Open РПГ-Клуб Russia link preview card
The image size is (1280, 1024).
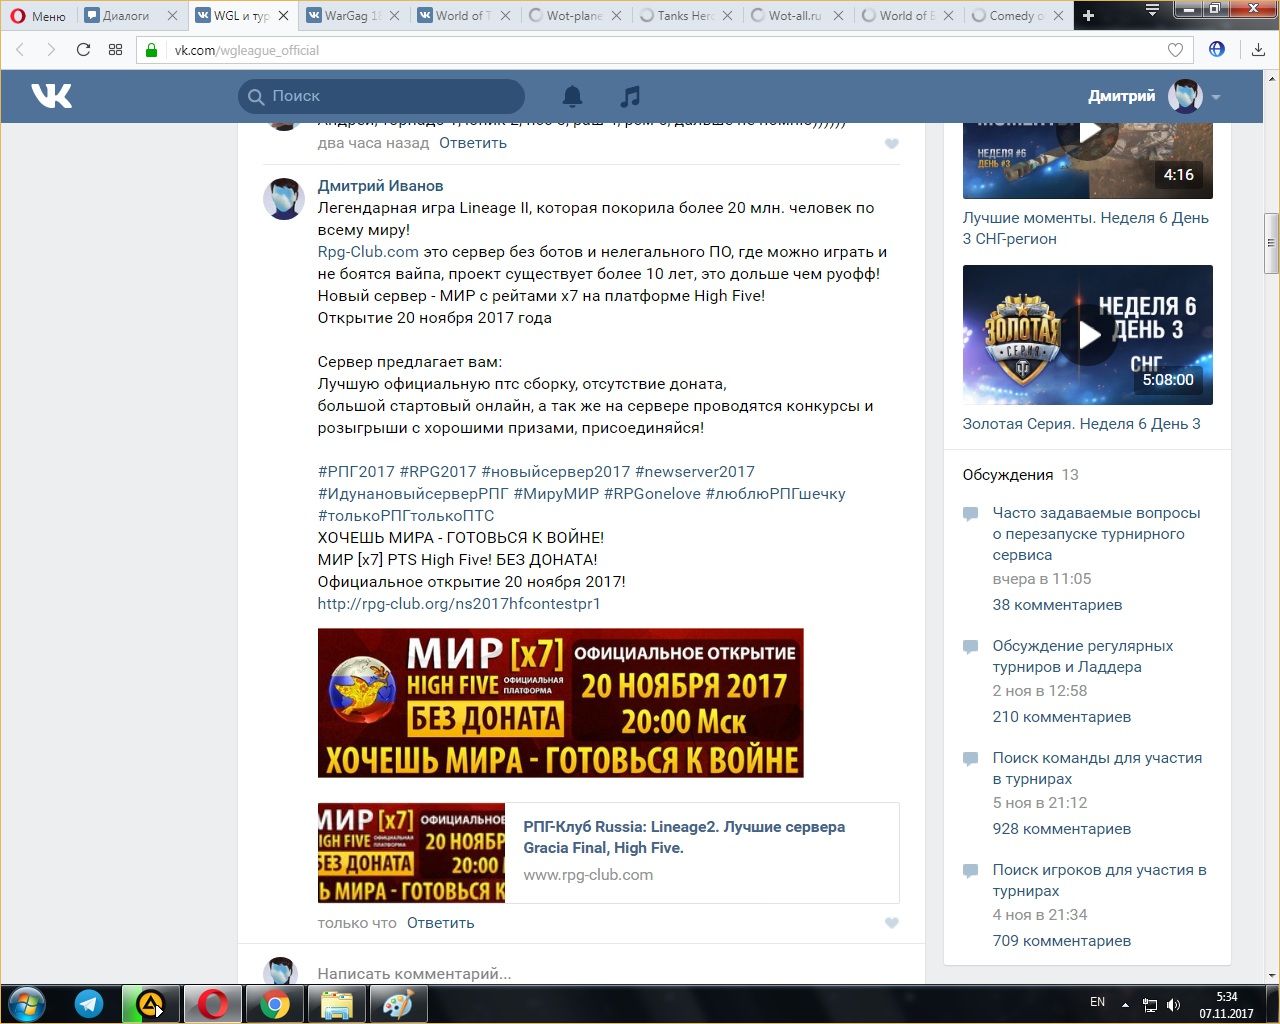click(608, 853)
